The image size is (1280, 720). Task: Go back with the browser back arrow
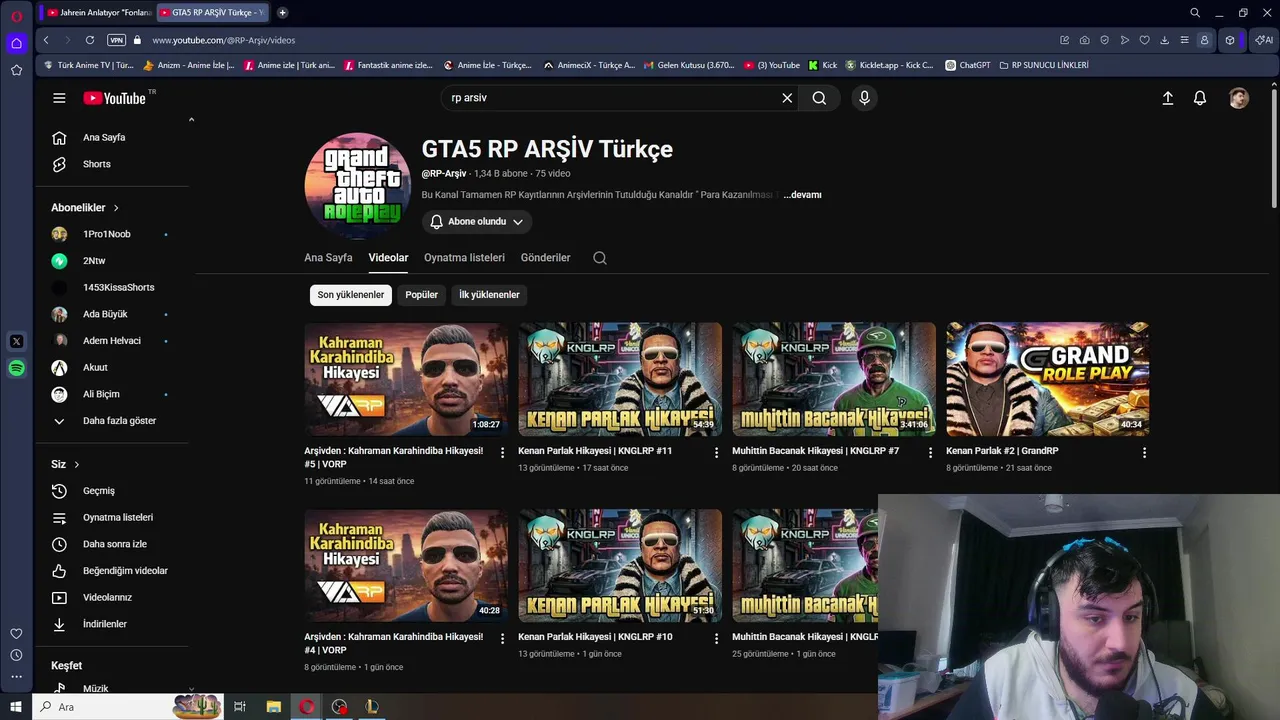(46, 40)
